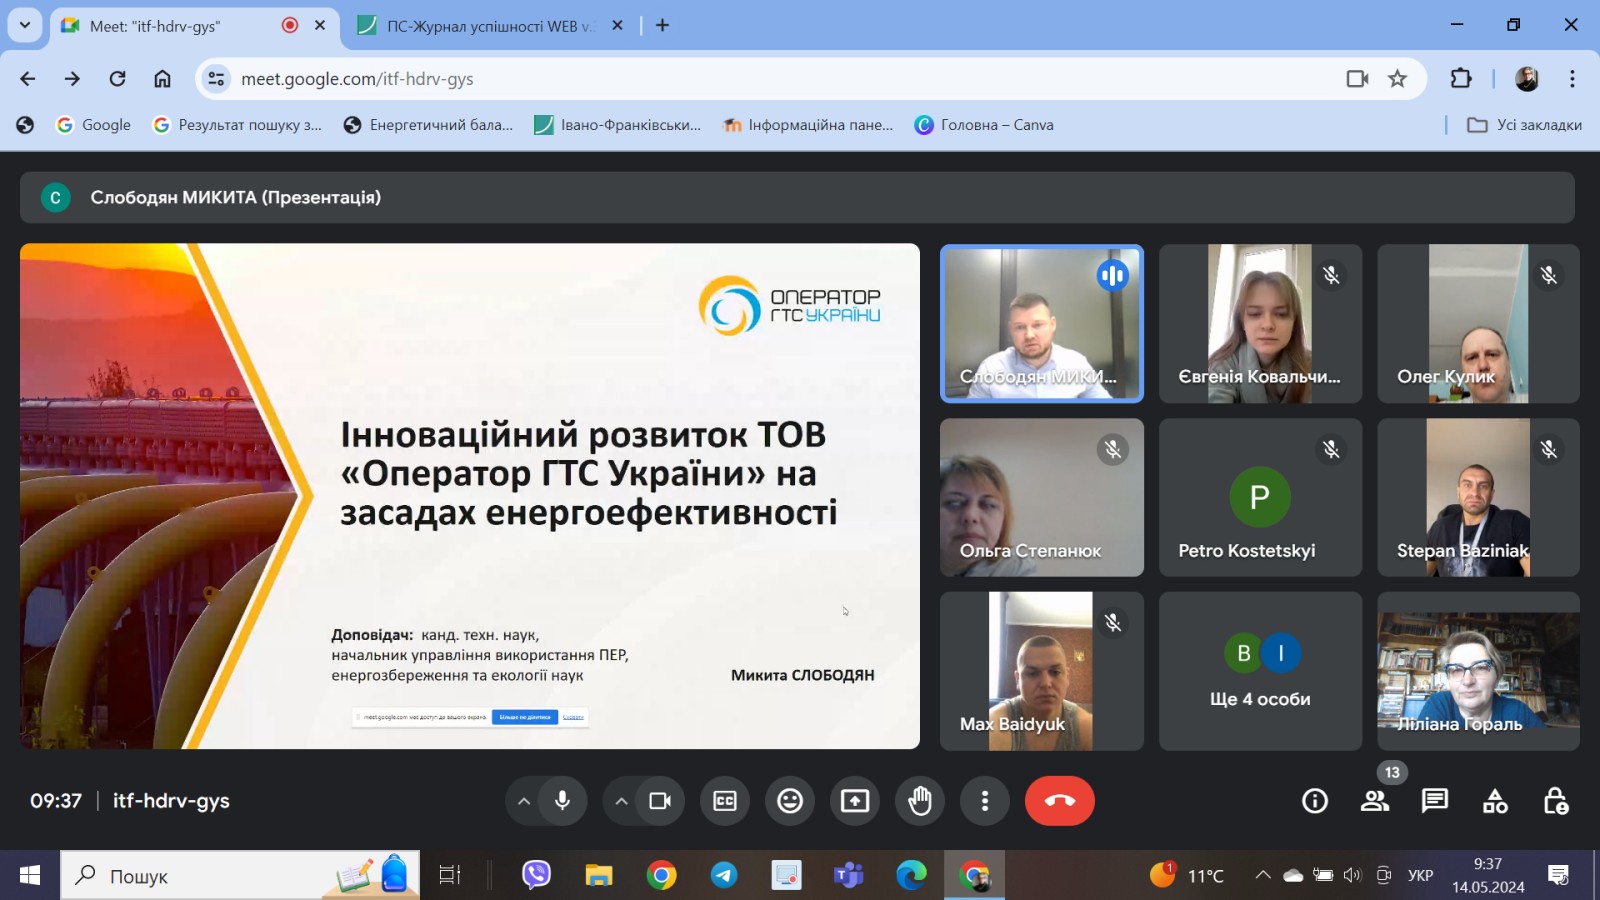Open the Енергетичний бала... bookmark
1600x900 pixels.
428,125
